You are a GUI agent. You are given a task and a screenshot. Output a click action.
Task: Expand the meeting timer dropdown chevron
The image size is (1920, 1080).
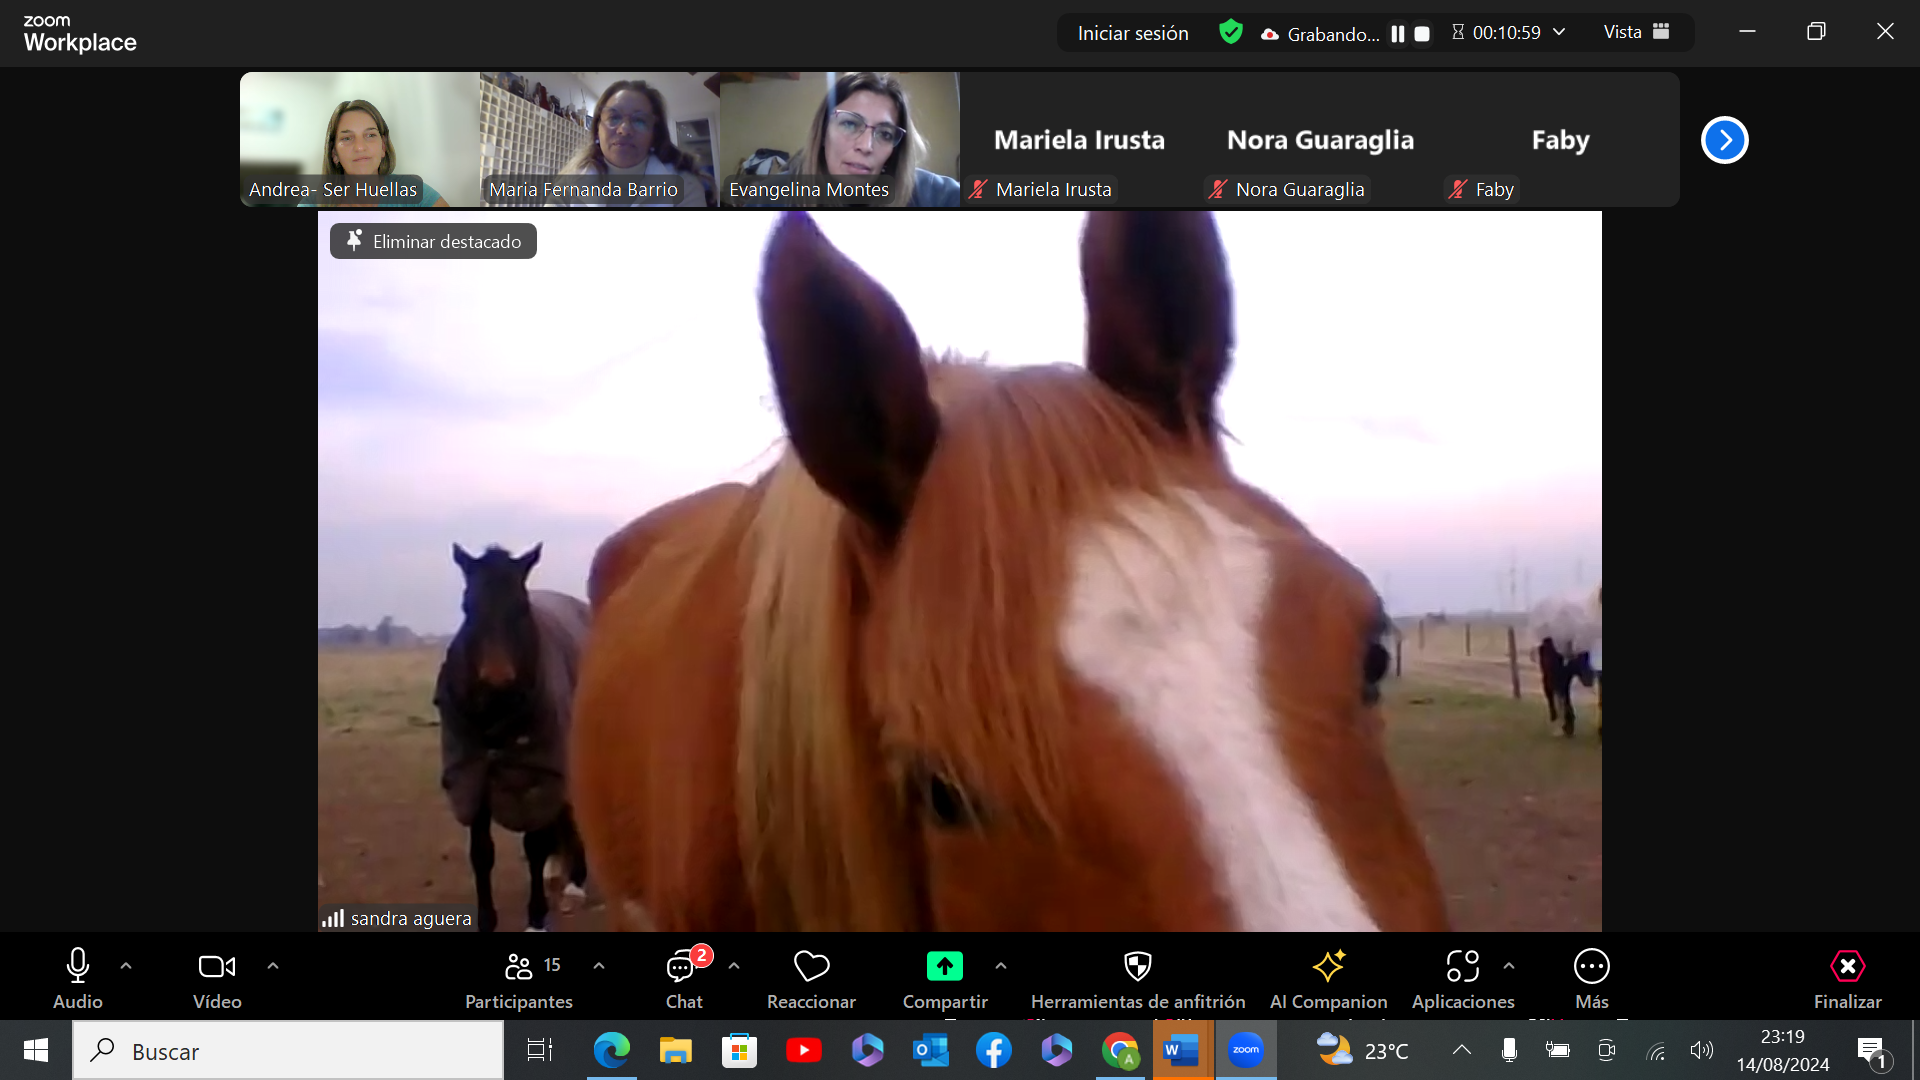click(x=1559, y=32)
